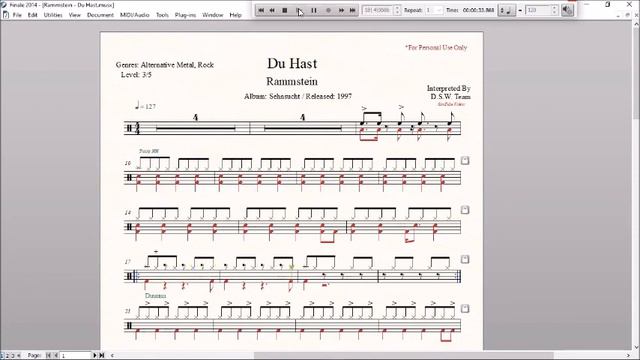Select the title text 'Du Hast'
The image size is (640, 360).
[292, 63]
